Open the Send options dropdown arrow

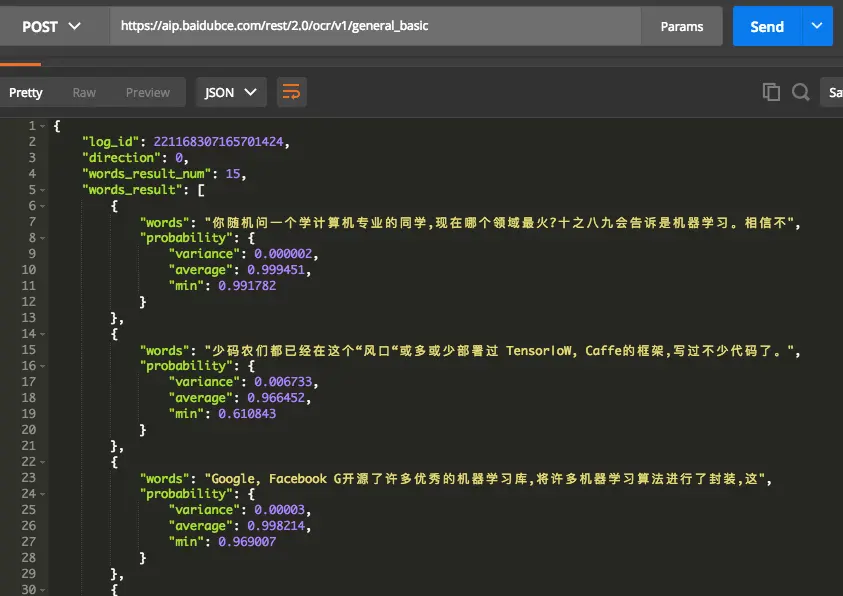817,26
